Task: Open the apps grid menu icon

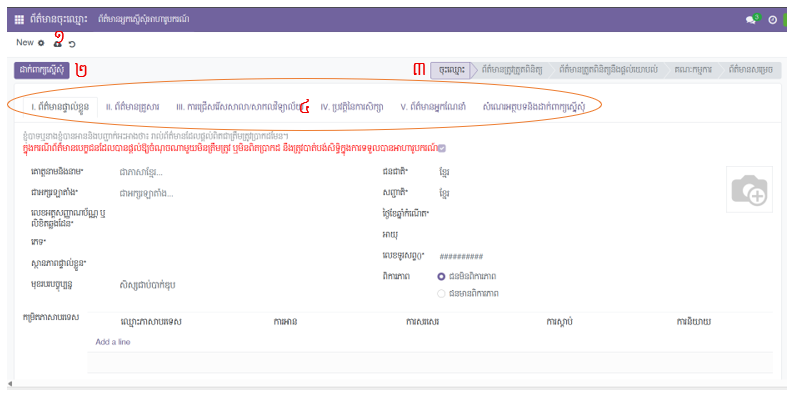Action: [x=19, y=19]
